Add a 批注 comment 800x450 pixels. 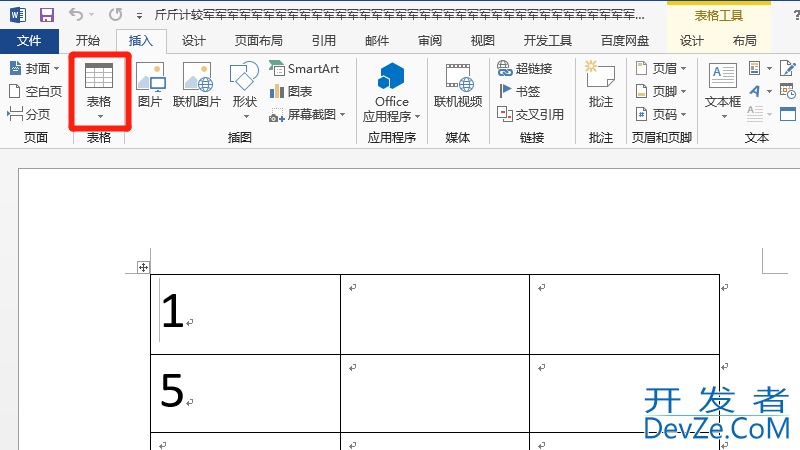601,85
